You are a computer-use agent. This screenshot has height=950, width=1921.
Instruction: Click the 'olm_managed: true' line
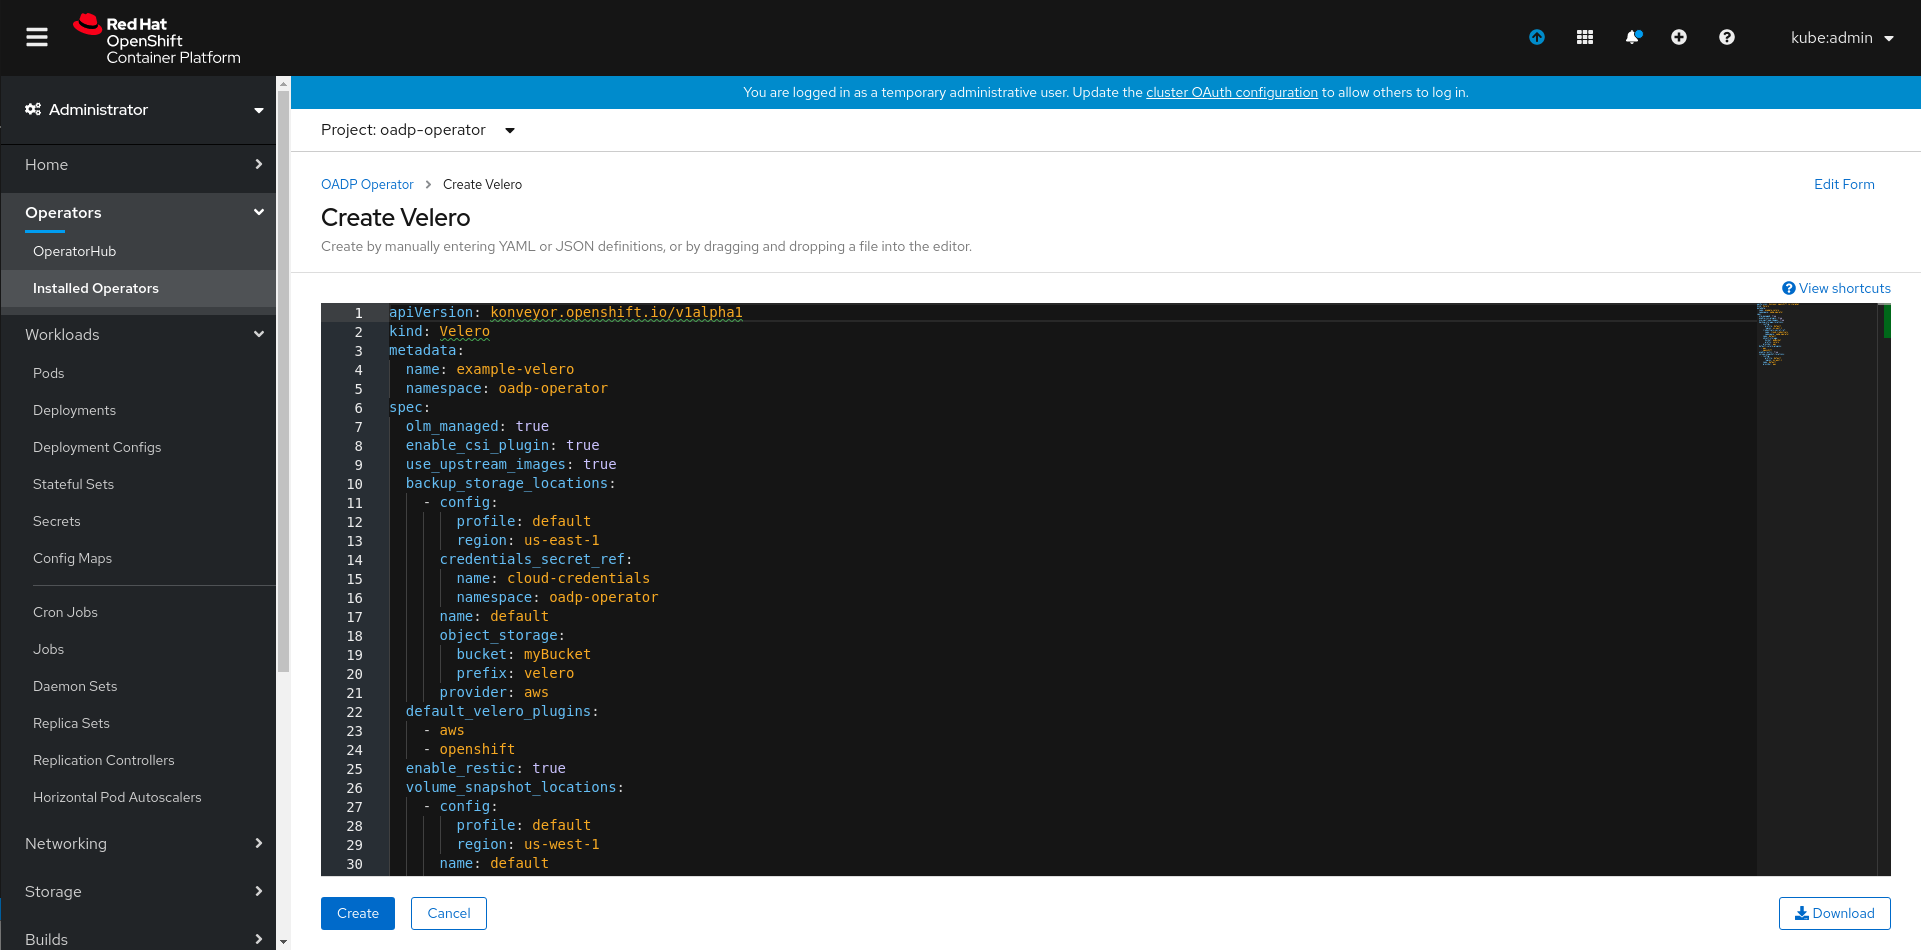[x=477, y=427]
